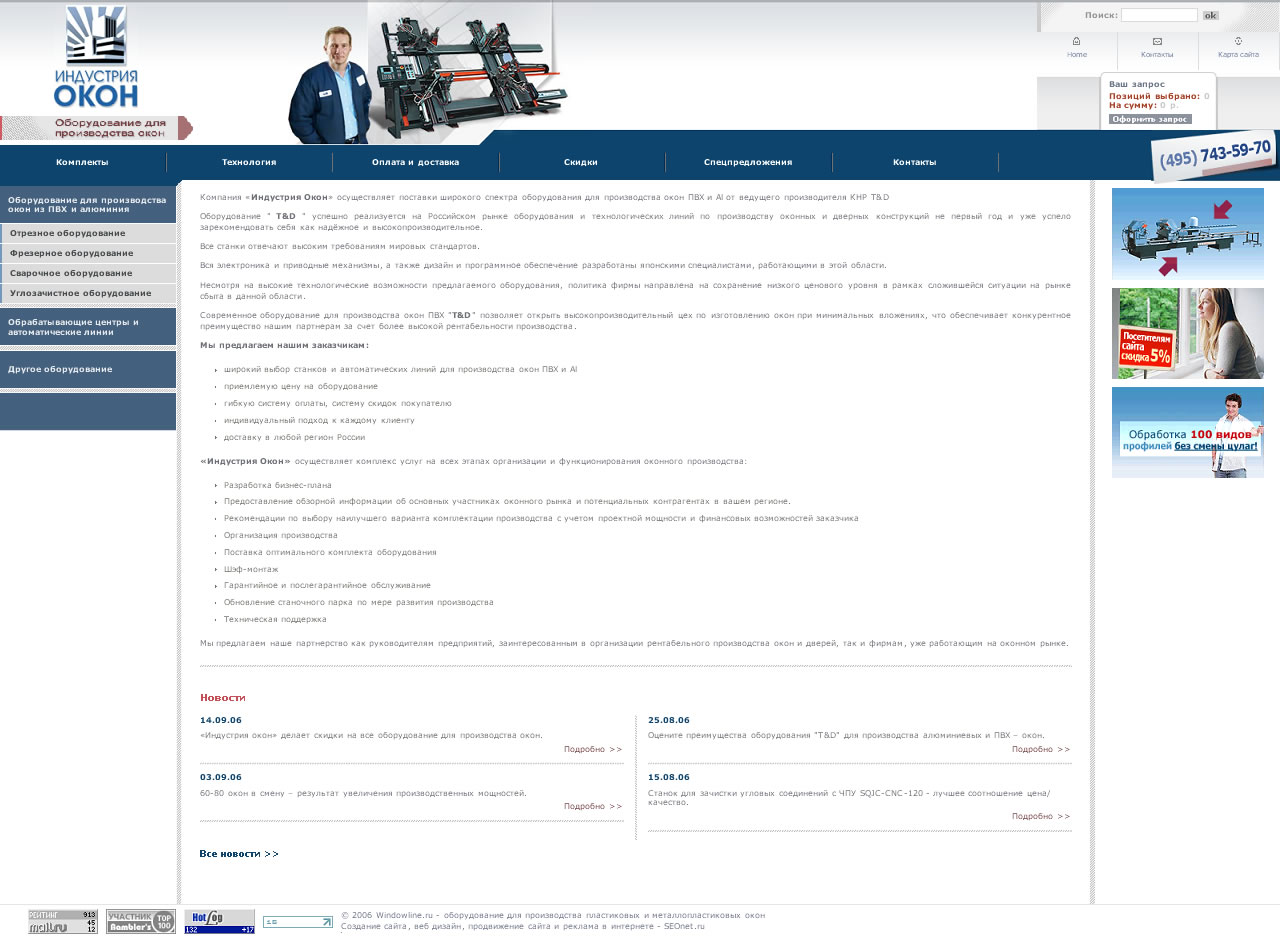Image resolution: width=1280 pixels, height=942 pixels.
Task: Click the news text about 60-80 окон в смену
Action: tap(363, 793)
